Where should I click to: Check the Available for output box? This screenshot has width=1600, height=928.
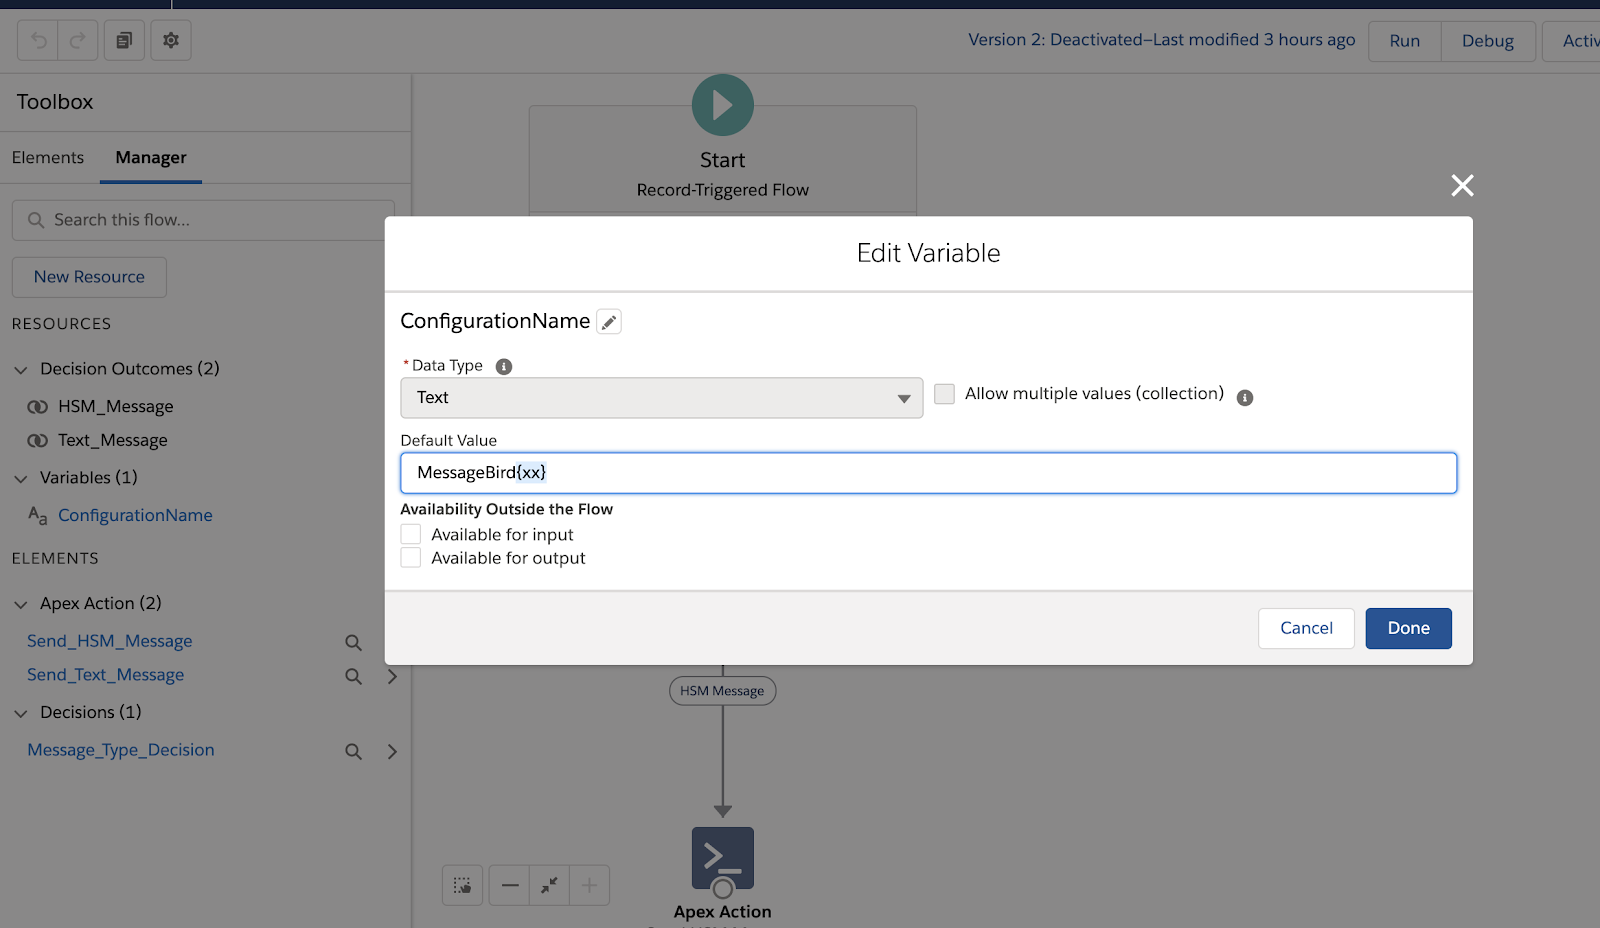[411, 558]
